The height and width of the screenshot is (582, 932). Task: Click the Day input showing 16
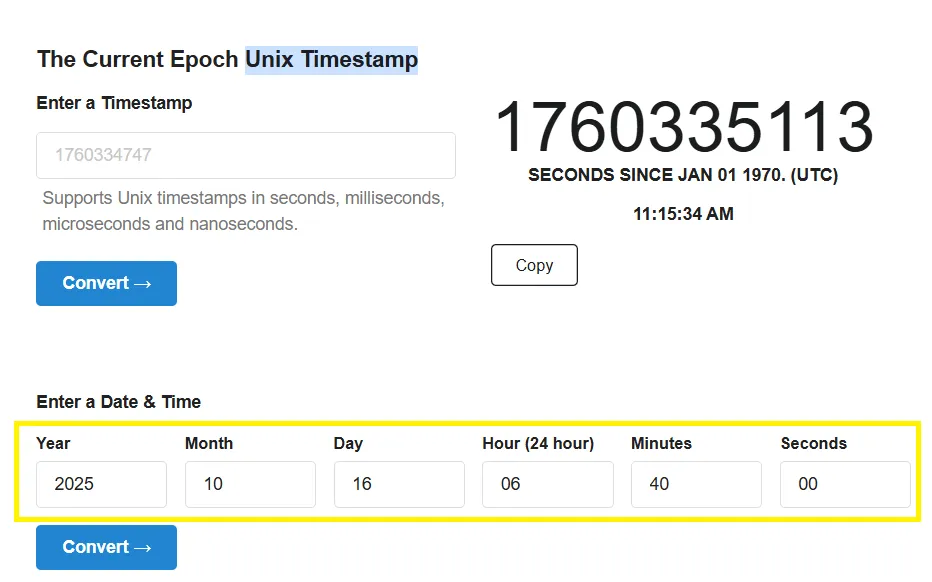click(x=398, y=484)
